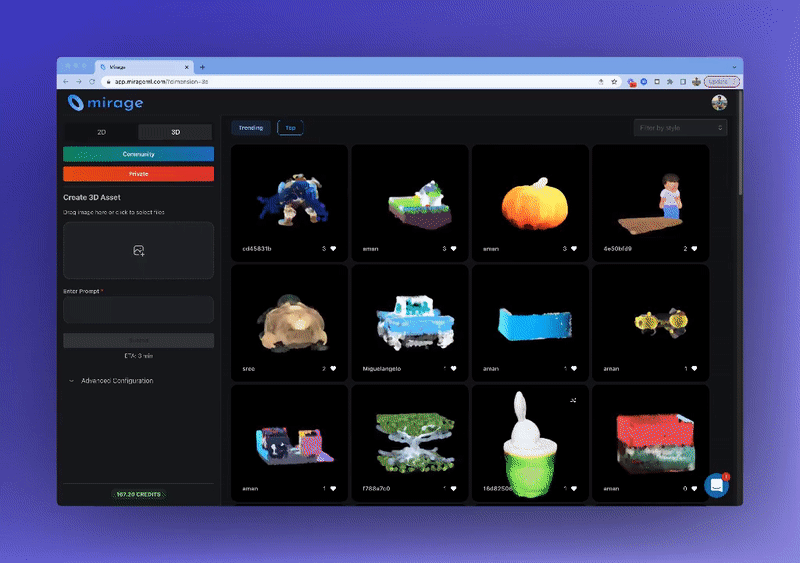This screenshot has width=800, height=563.
Task: Click the heart icon on the cd45831b asset
Action: (333, 248)
